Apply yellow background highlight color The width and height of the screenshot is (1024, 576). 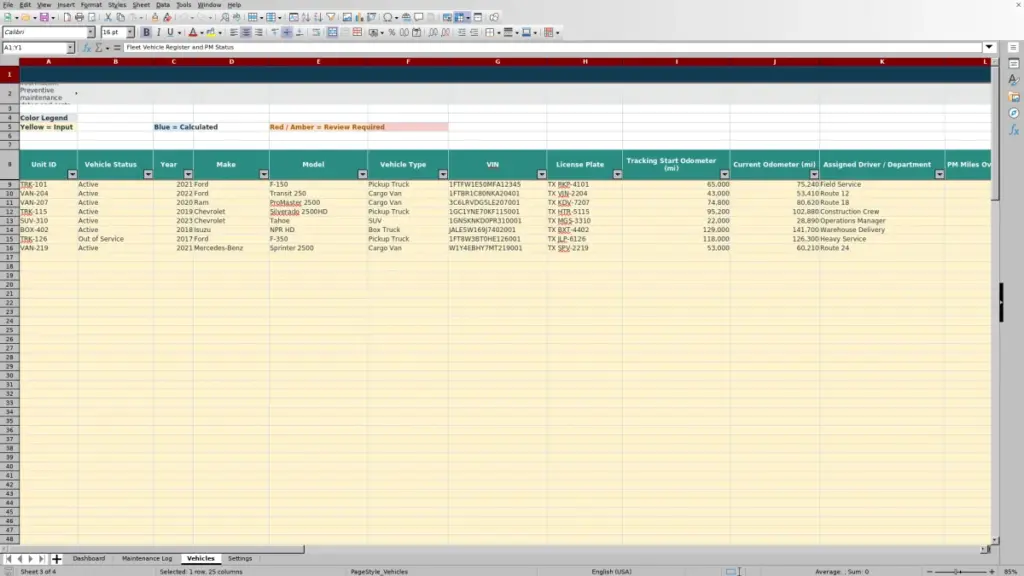[x=211, y=32]
